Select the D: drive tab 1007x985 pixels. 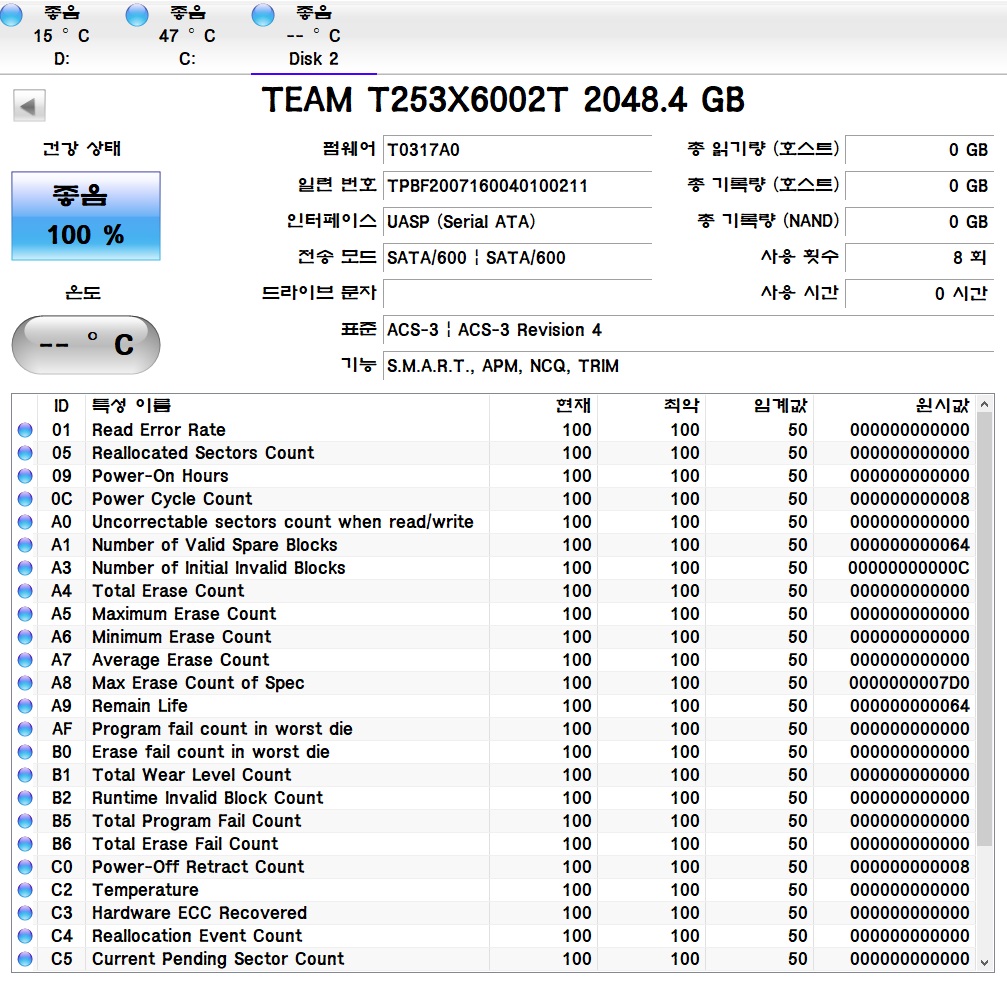[62, 36]
